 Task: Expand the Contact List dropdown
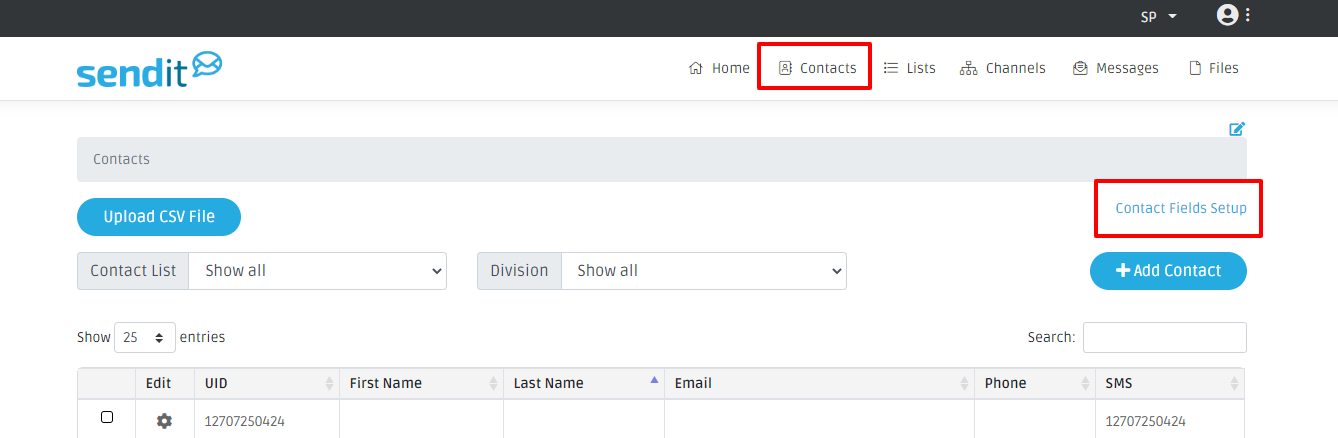point(317,270)
